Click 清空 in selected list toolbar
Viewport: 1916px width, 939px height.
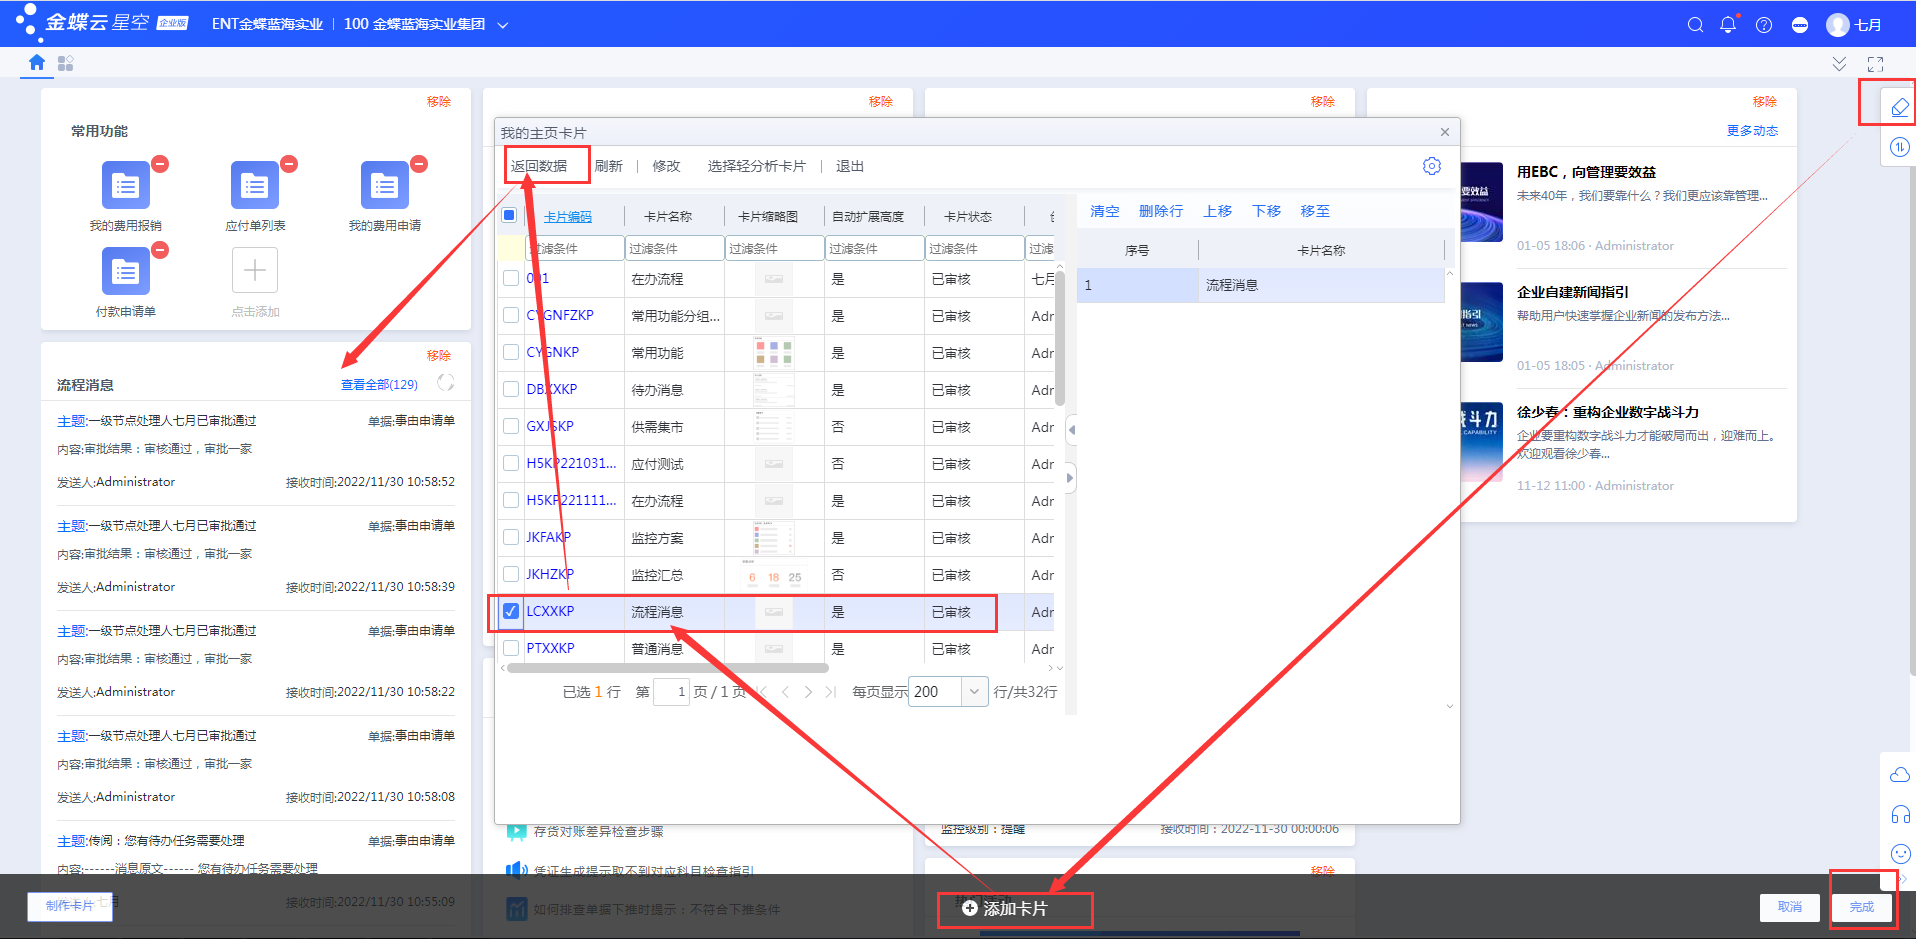point(1105,211)
